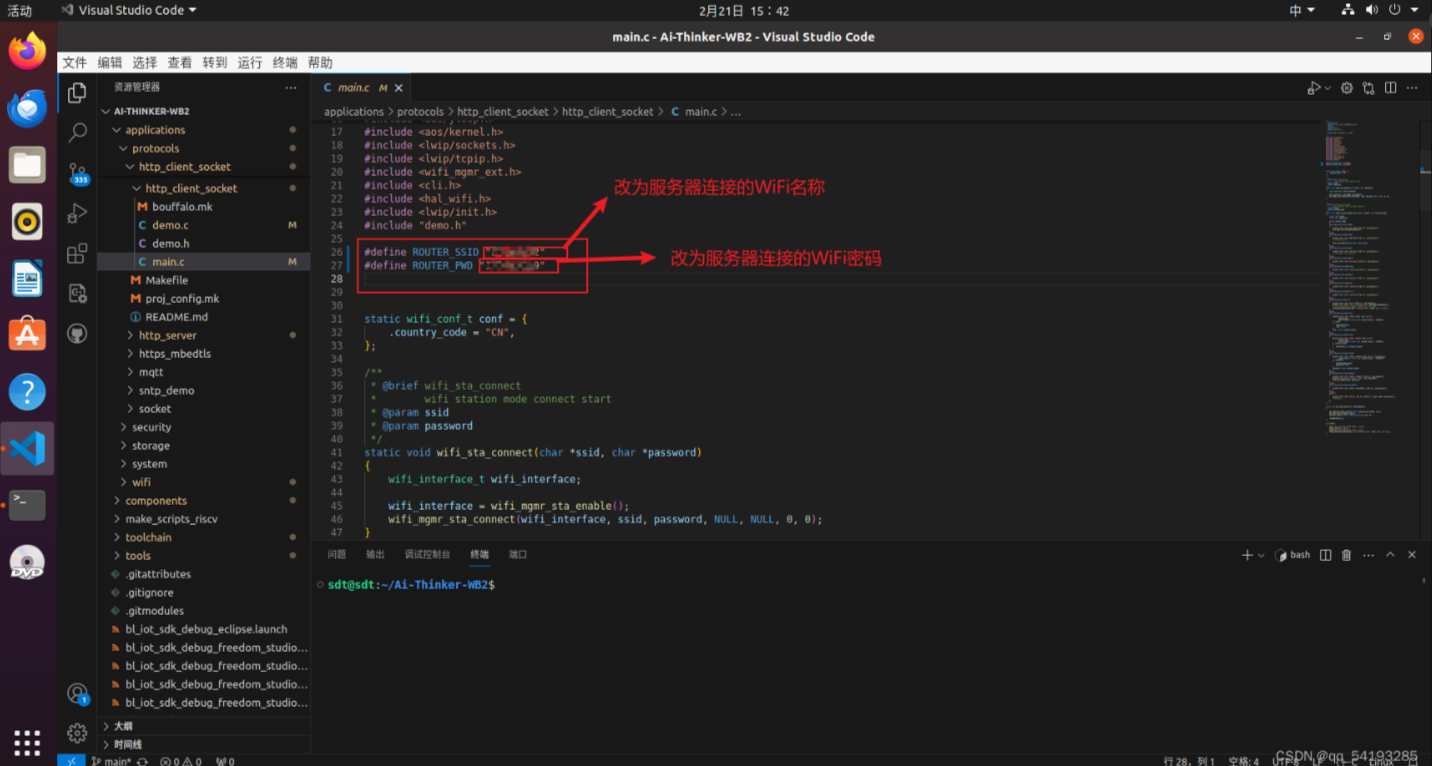Screen dimensions: 1432x766
Task: Click the run/debug play icon in editor toolbar
Action: click(1314, 88)
